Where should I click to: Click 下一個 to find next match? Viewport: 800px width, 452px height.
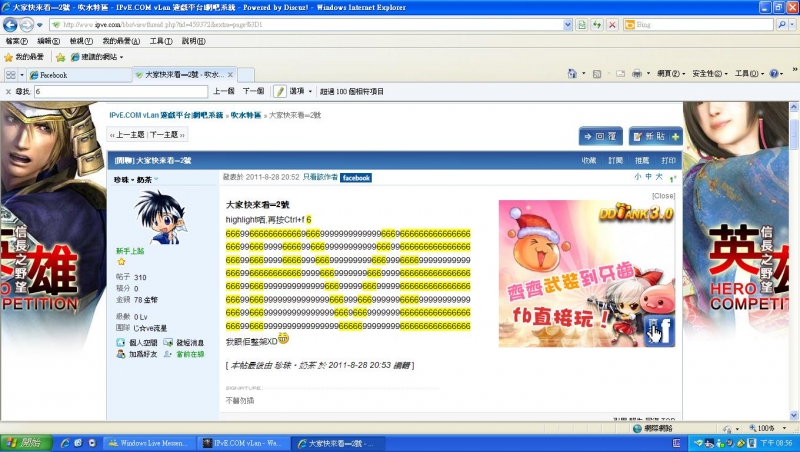click(x=254, y=91)
